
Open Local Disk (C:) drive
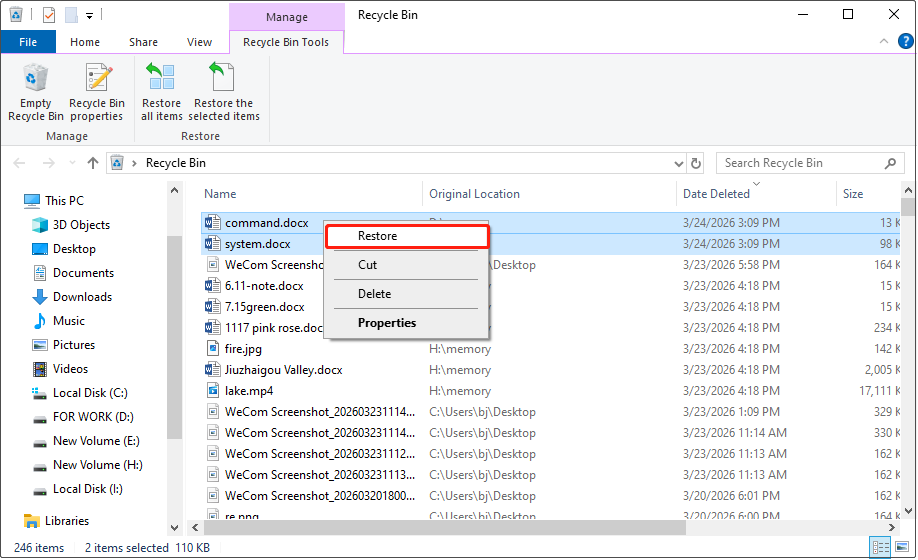79,393
